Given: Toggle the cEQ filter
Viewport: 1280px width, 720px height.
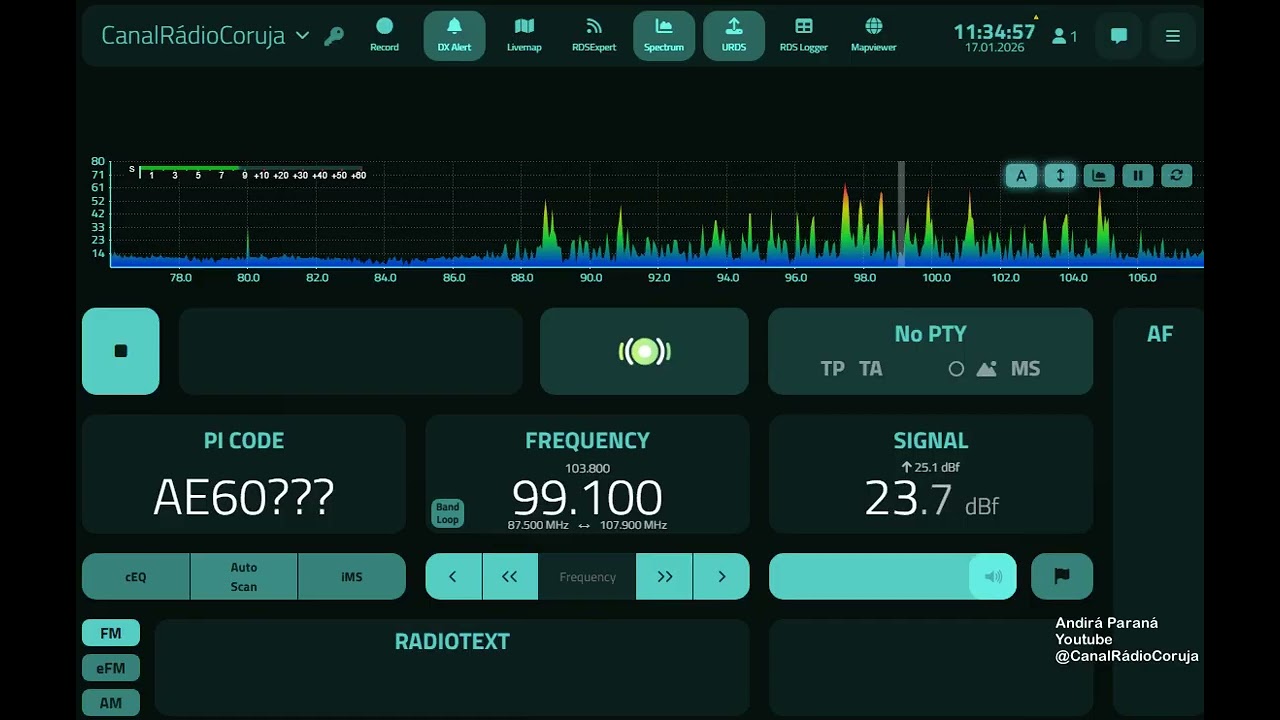Looking at the screenshot, I should (x=136, y=577).
